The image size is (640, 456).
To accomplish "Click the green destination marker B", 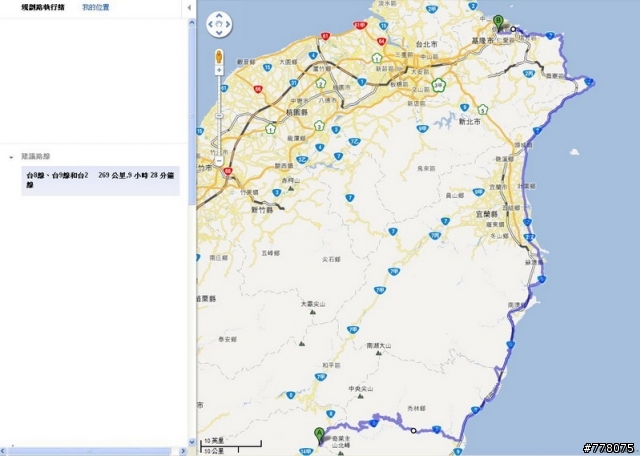I will pos(498,23).
